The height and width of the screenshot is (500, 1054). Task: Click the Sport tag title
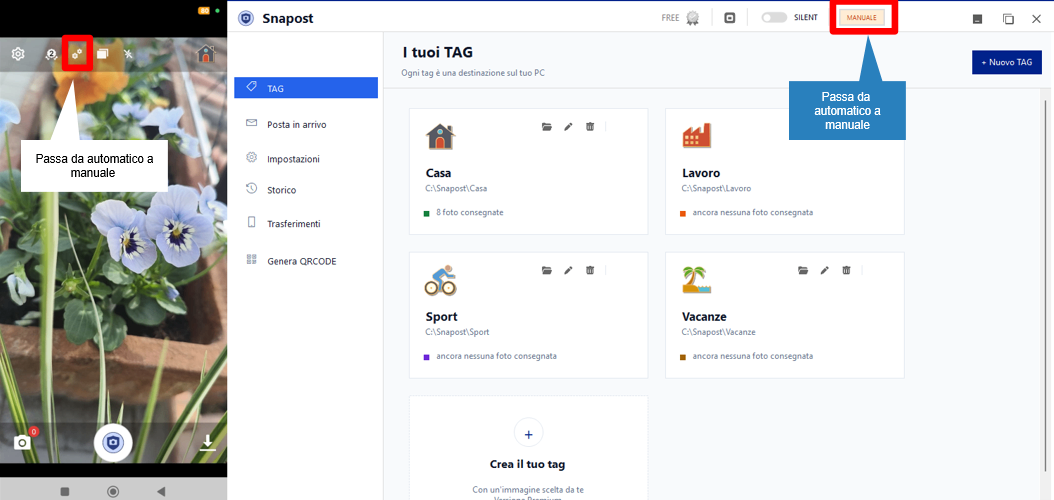pos(442,317)
